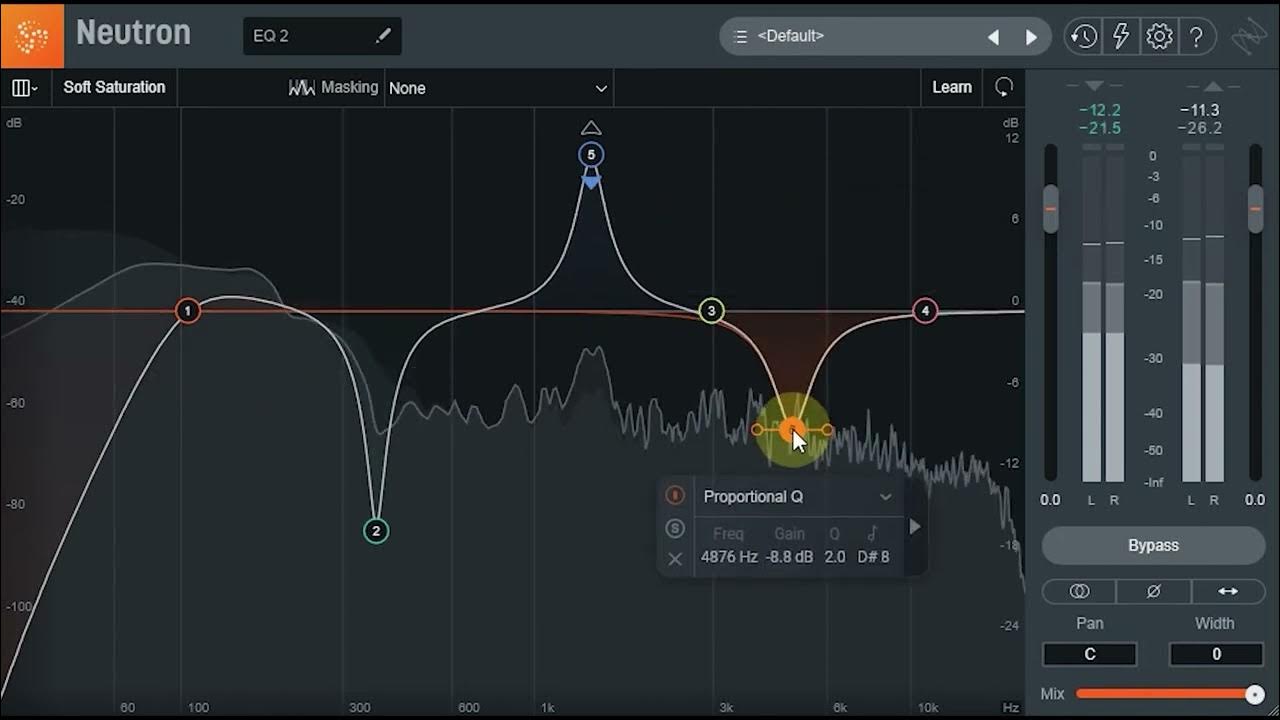Go to next preset arrow
Screen dimensions: 1280x720
(1031, 37)
